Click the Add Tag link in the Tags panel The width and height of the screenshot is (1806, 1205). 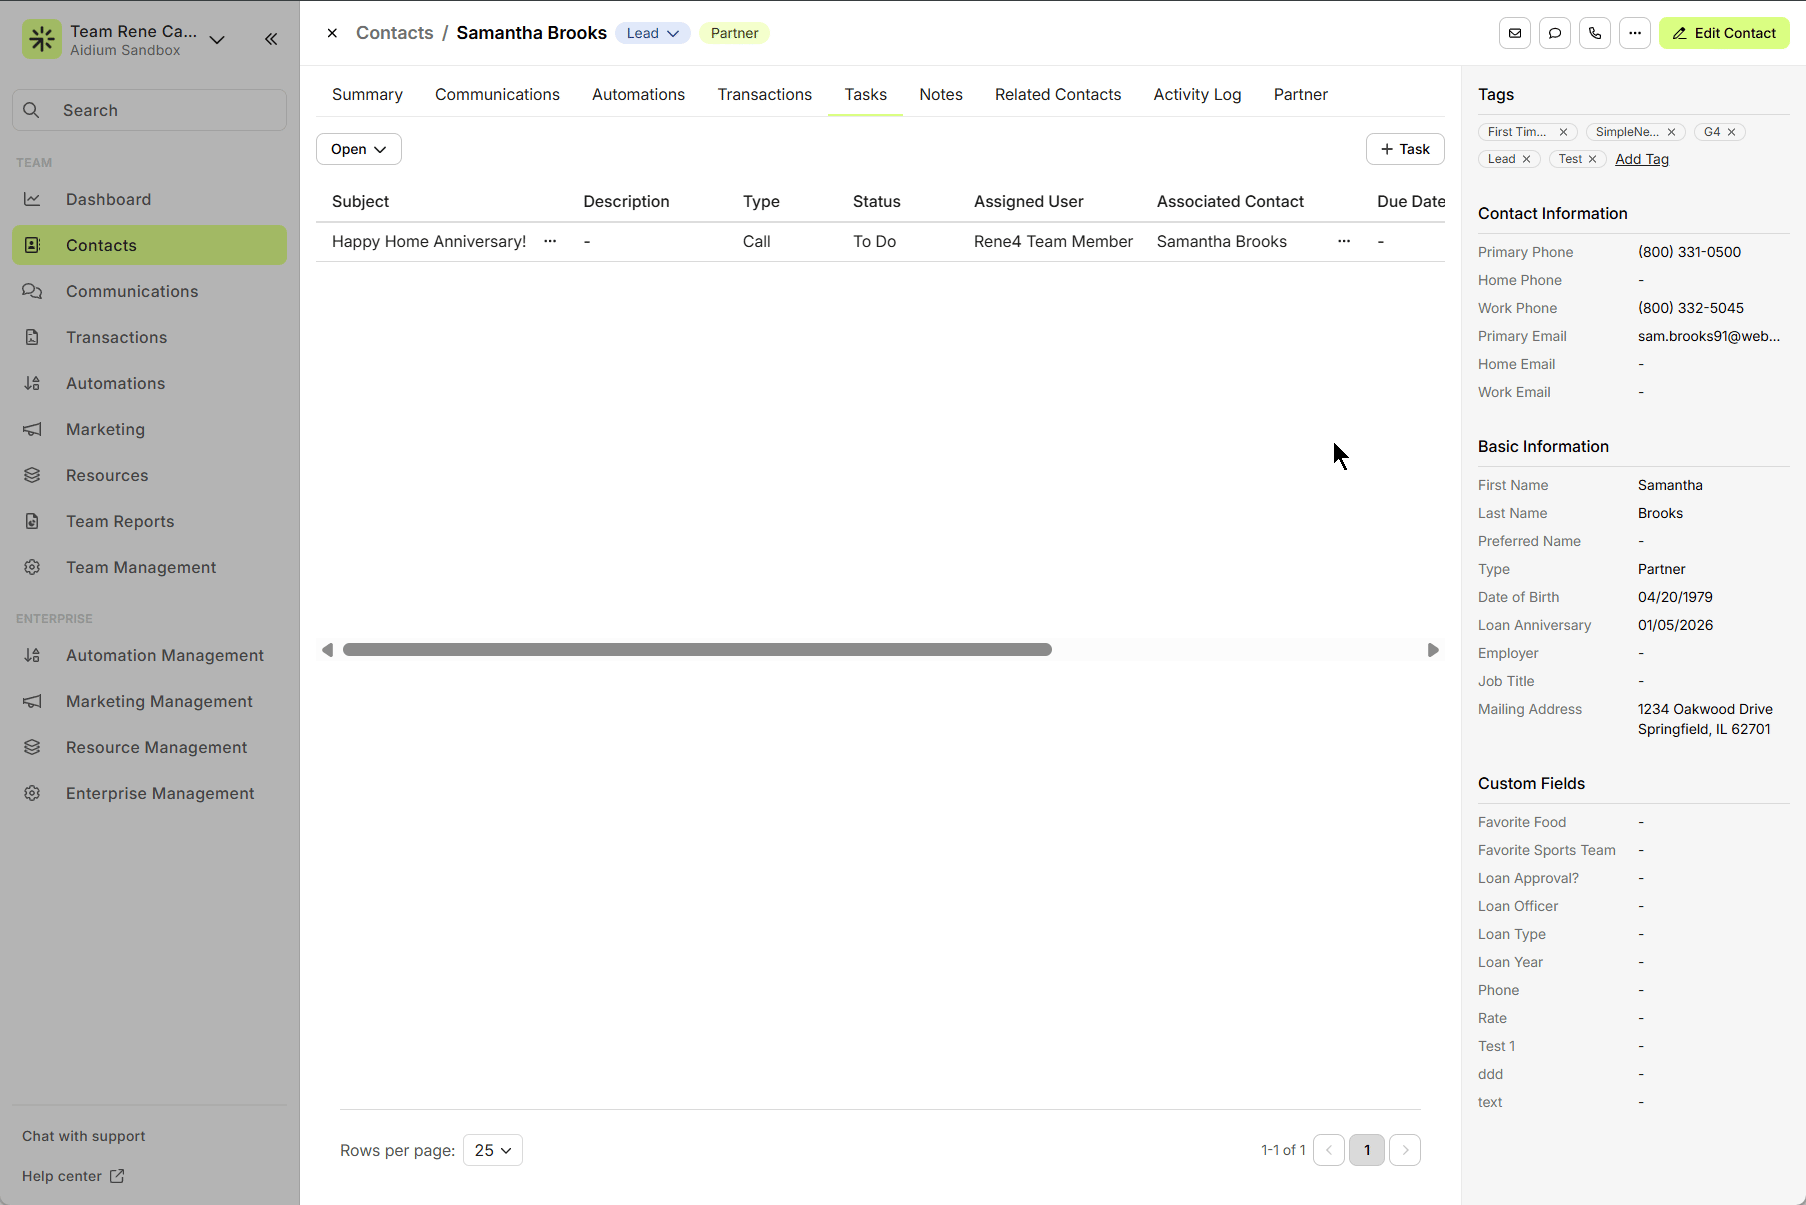coord(1642,159)
